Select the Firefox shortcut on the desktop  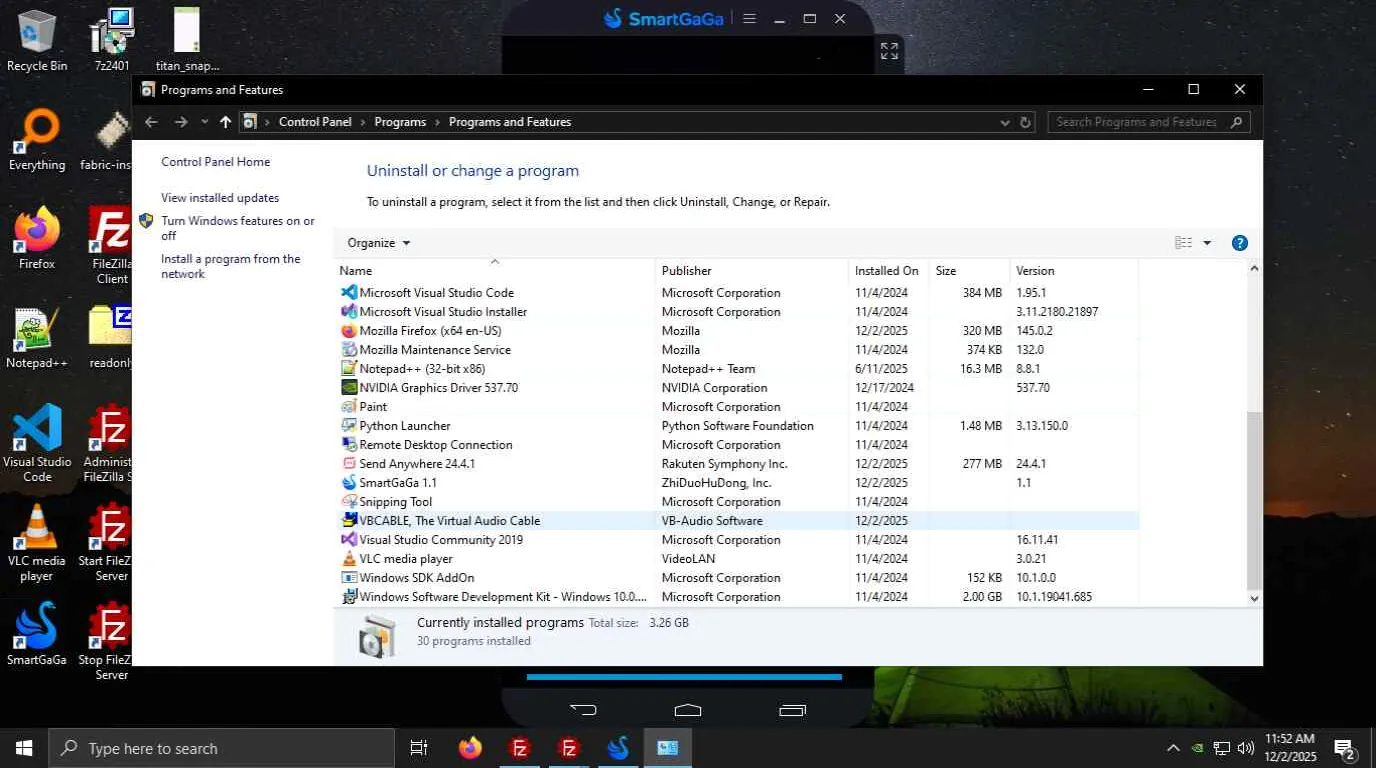tap(37, 238)
